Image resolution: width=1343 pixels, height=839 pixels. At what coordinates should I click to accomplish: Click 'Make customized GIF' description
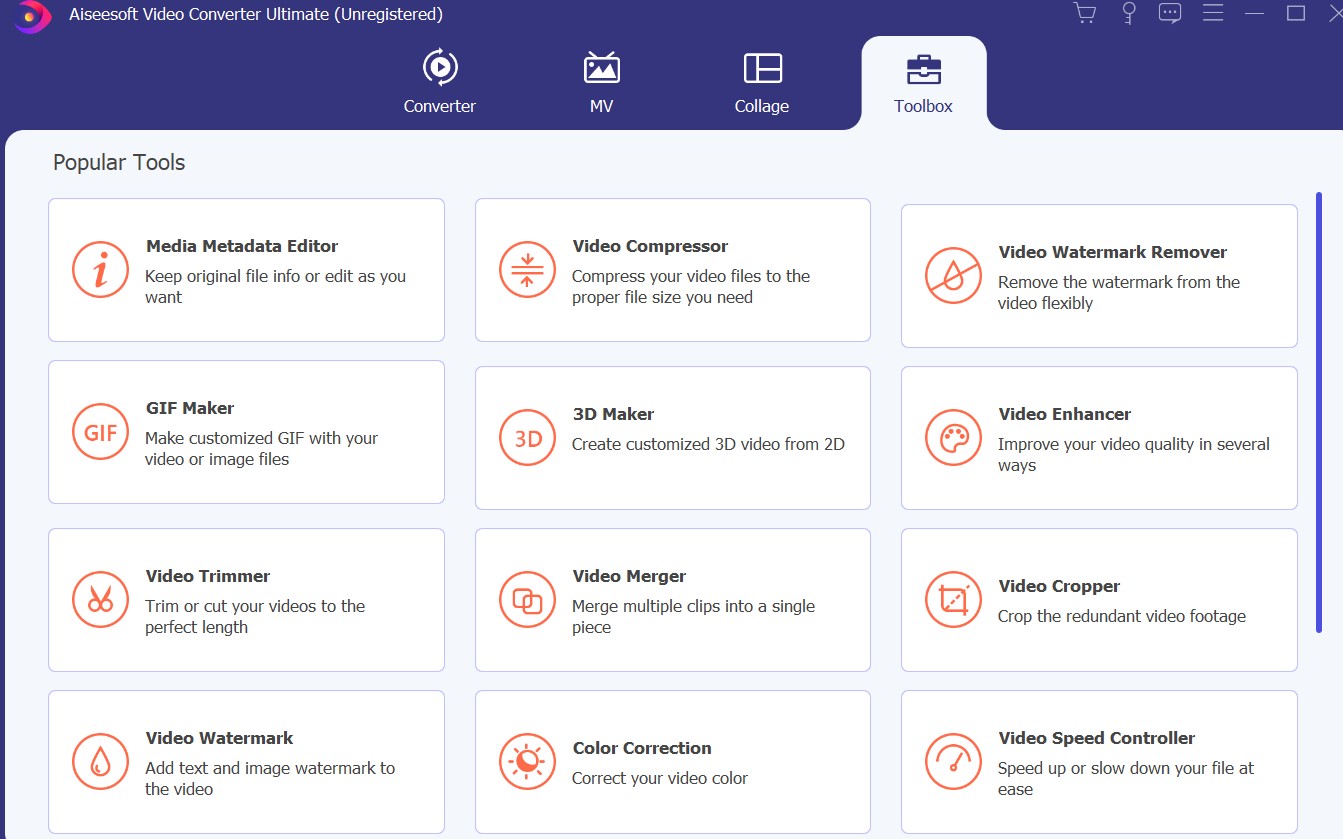pos(262,449)
